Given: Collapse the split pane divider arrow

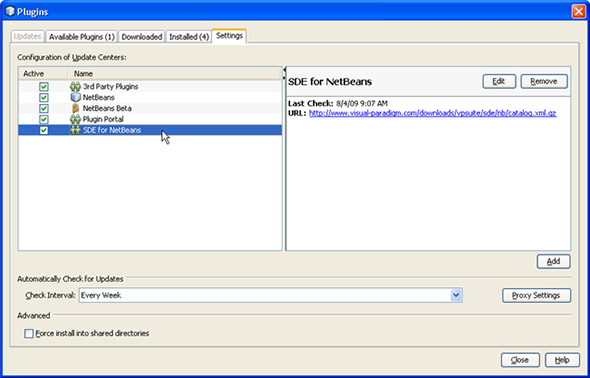Looking at the screenshot, I should click(284, 69).
